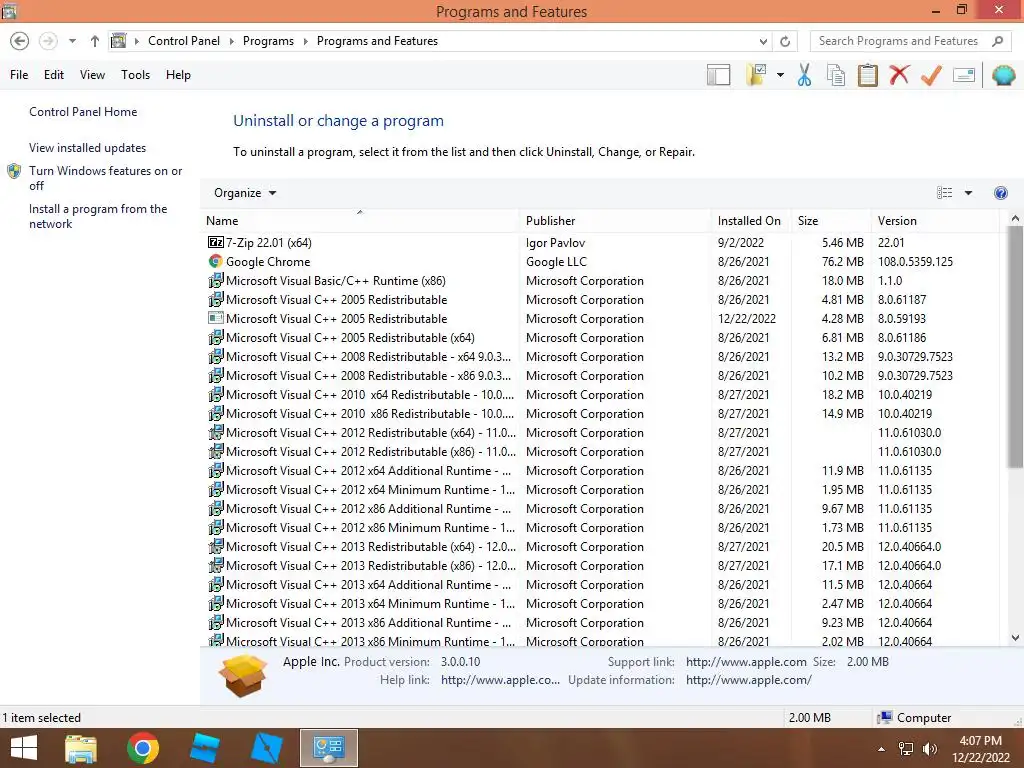Image resolution: width=1024 pixels, height=768 pixels.
Task: Click the Paste clipboard toolbar icon
Action: tap(867, 75)
